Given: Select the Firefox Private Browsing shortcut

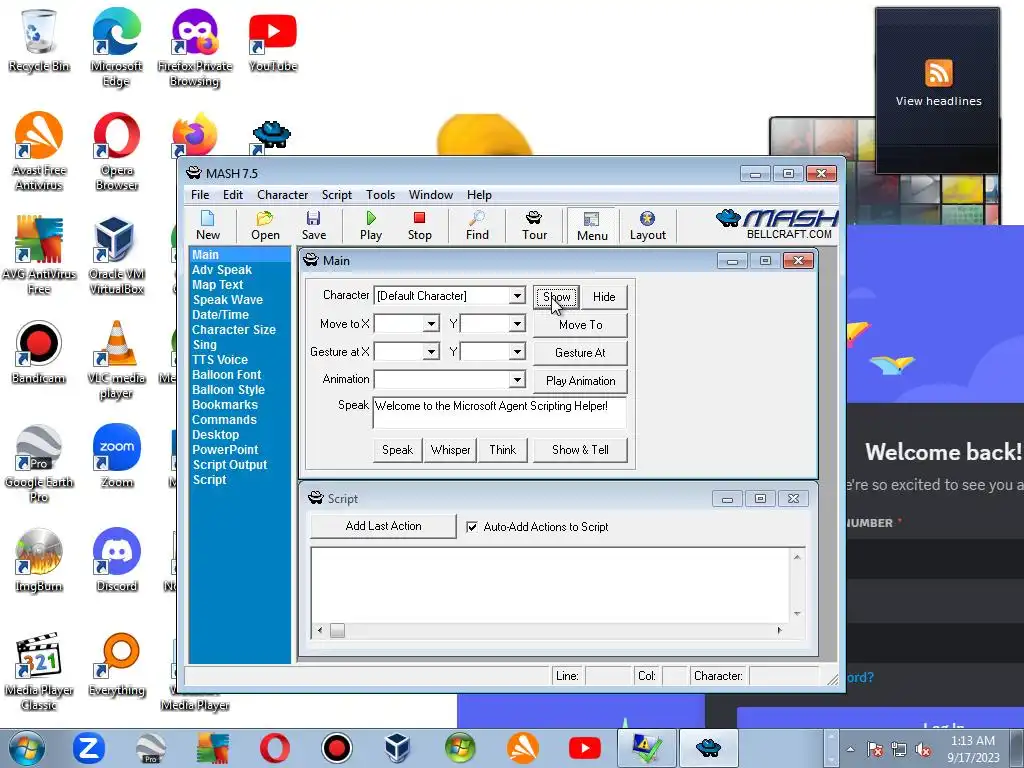Looking at the screenshot, I should pyautogui.click(x=195, y=47).
